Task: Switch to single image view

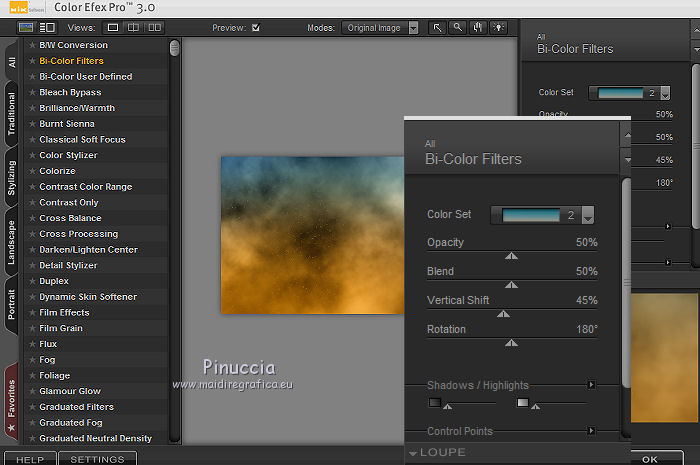Action: pos(113,28)
